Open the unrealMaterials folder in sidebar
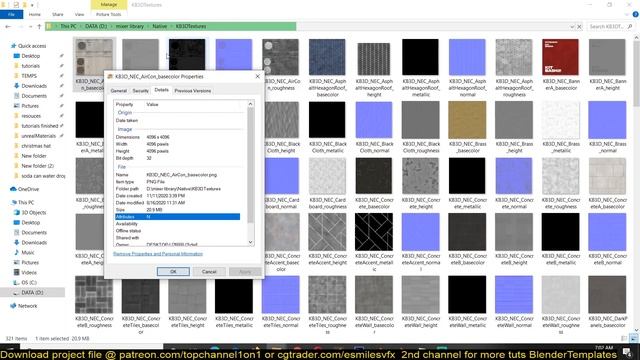 (38, 136)
